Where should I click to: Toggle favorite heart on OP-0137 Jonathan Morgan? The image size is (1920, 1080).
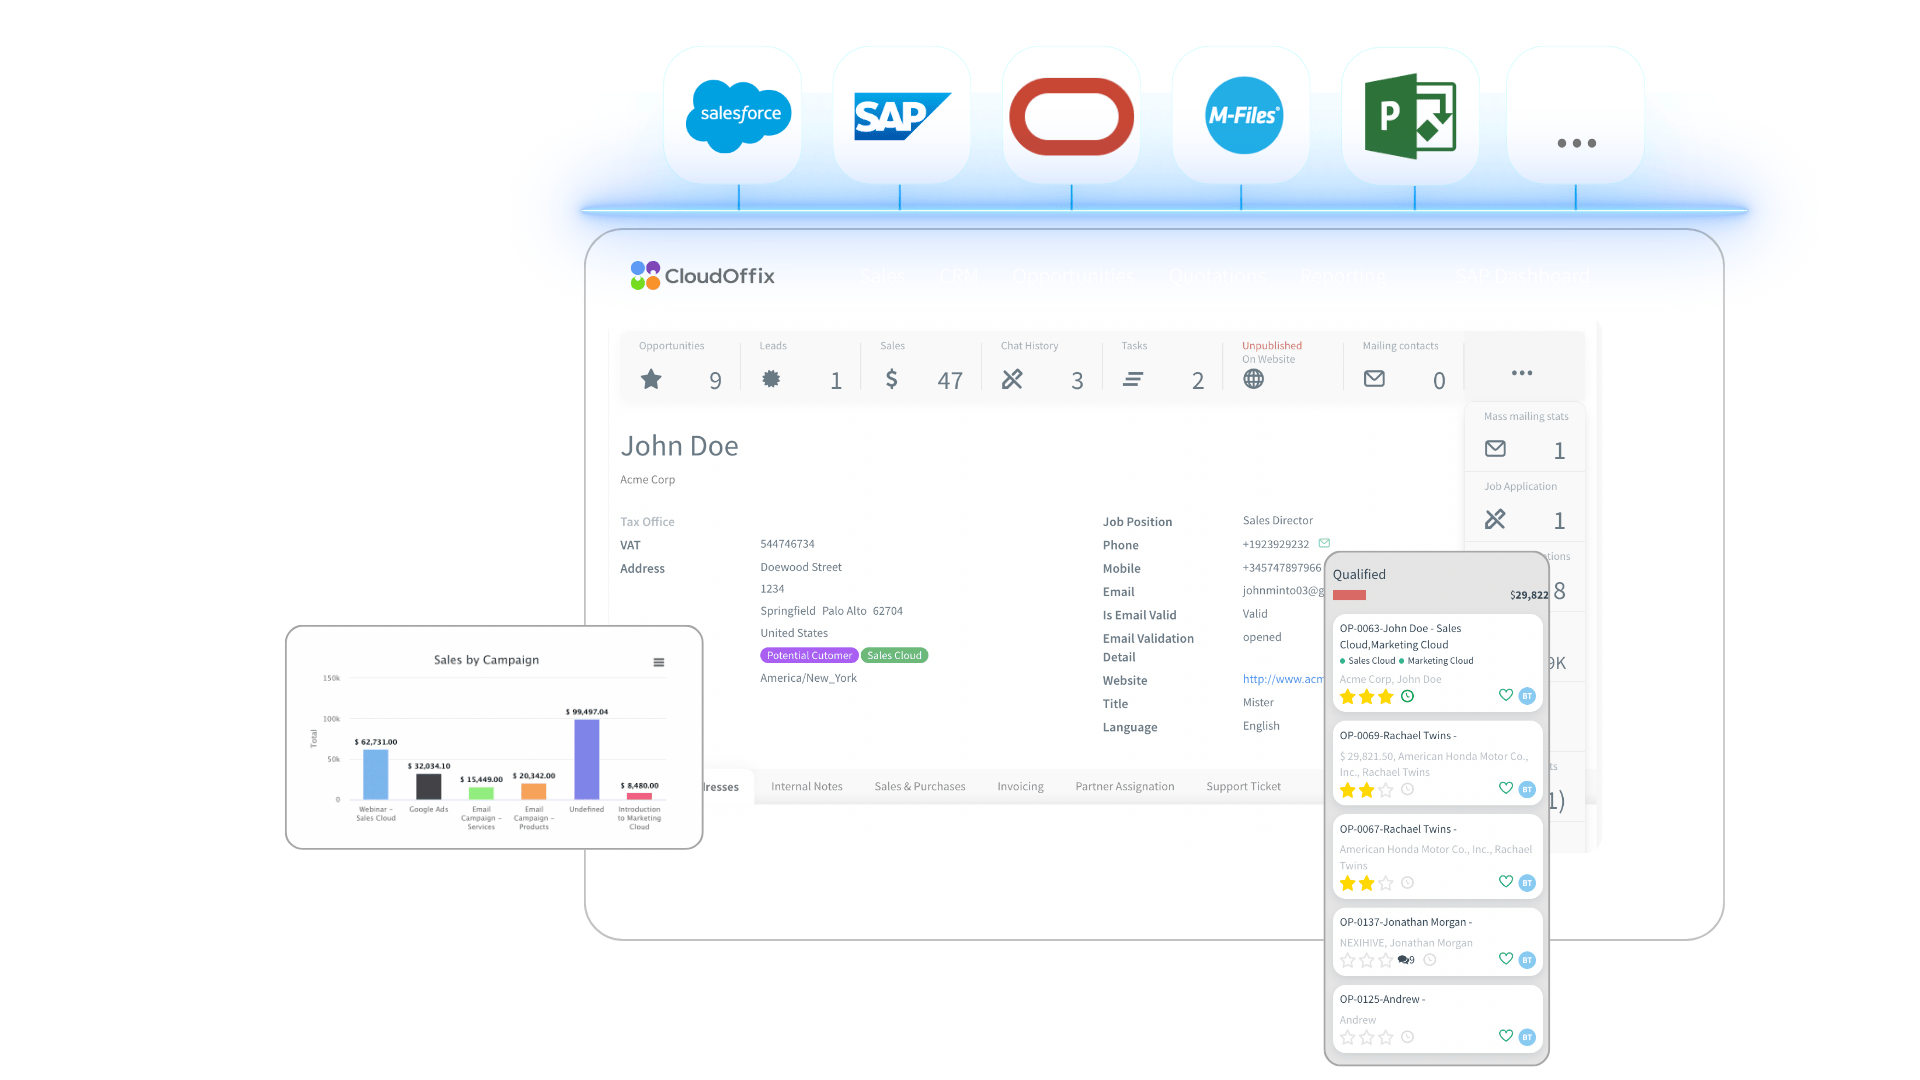[x=1506, y=958]
